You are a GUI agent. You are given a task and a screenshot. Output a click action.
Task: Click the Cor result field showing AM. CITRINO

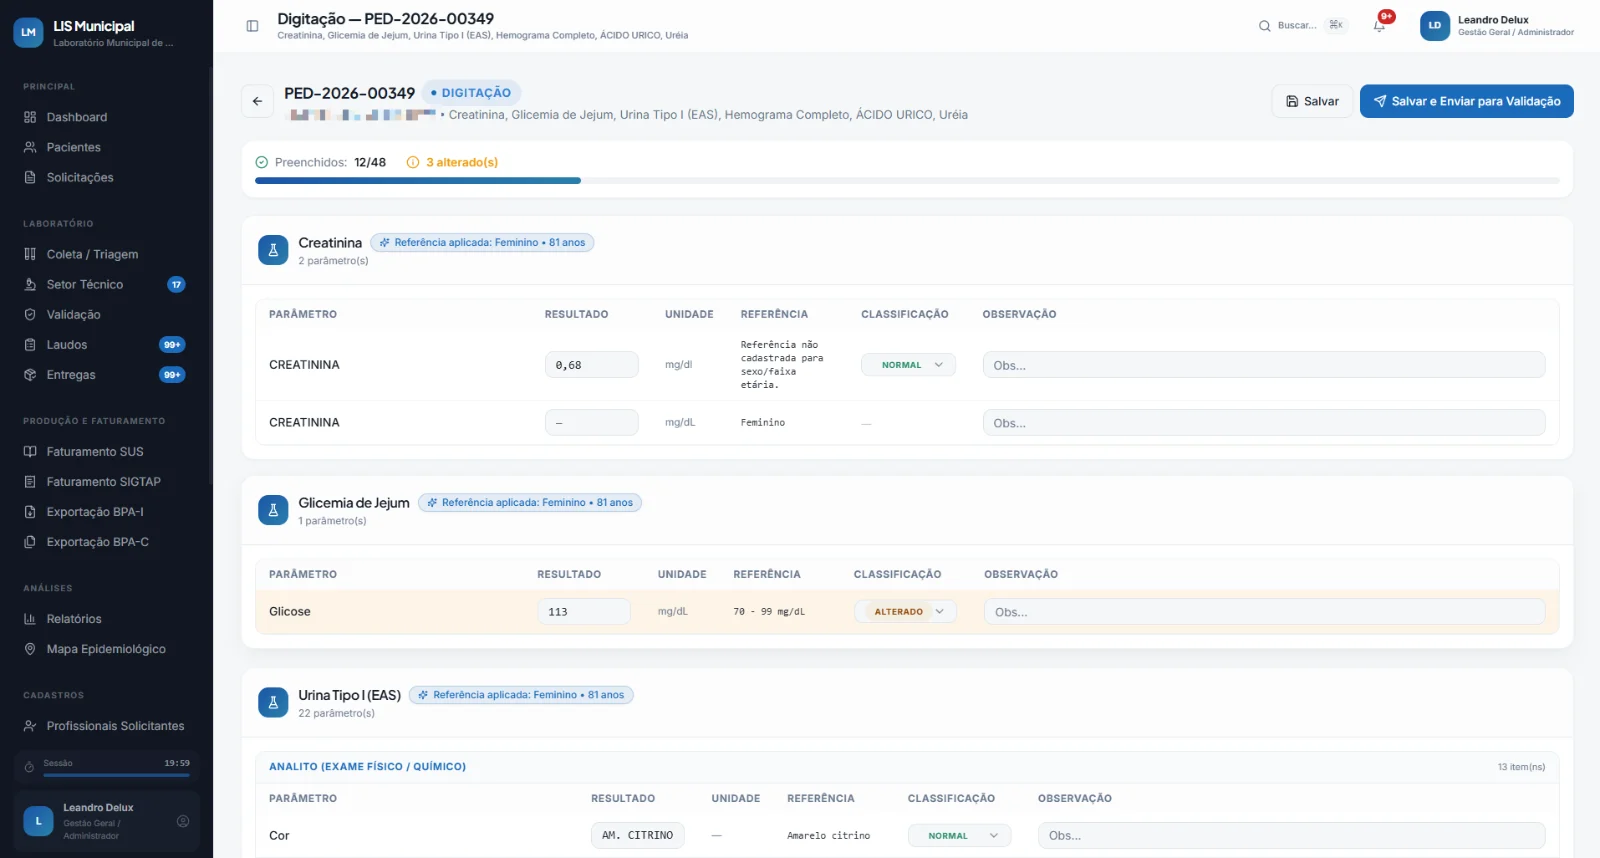638,836
